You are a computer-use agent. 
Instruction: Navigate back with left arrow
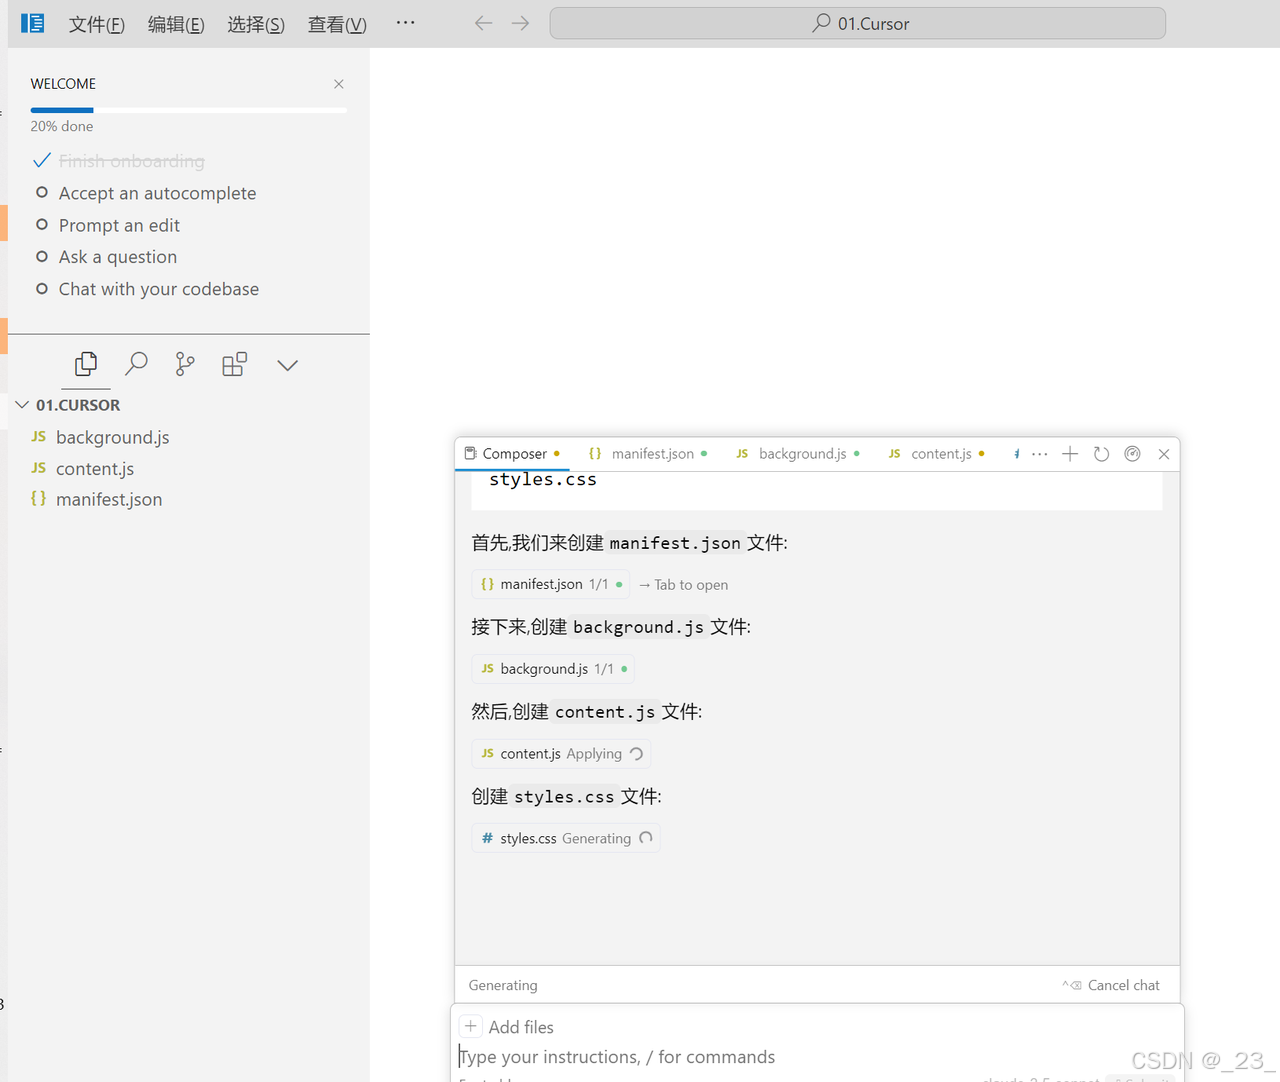[483, 23]
